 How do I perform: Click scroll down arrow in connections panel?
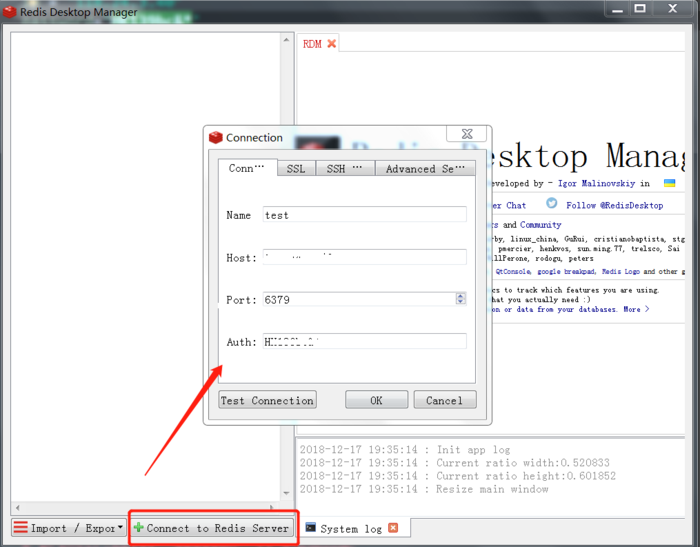coord(286,493)
